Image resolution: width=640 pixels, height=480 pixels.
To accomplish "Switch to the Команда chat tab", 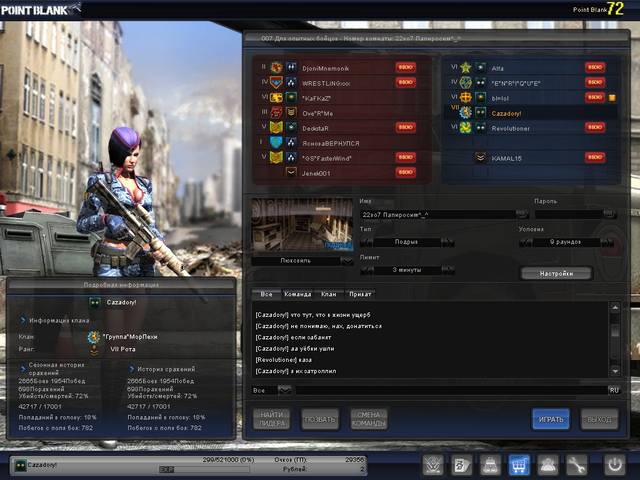I will tap(298, 294).
